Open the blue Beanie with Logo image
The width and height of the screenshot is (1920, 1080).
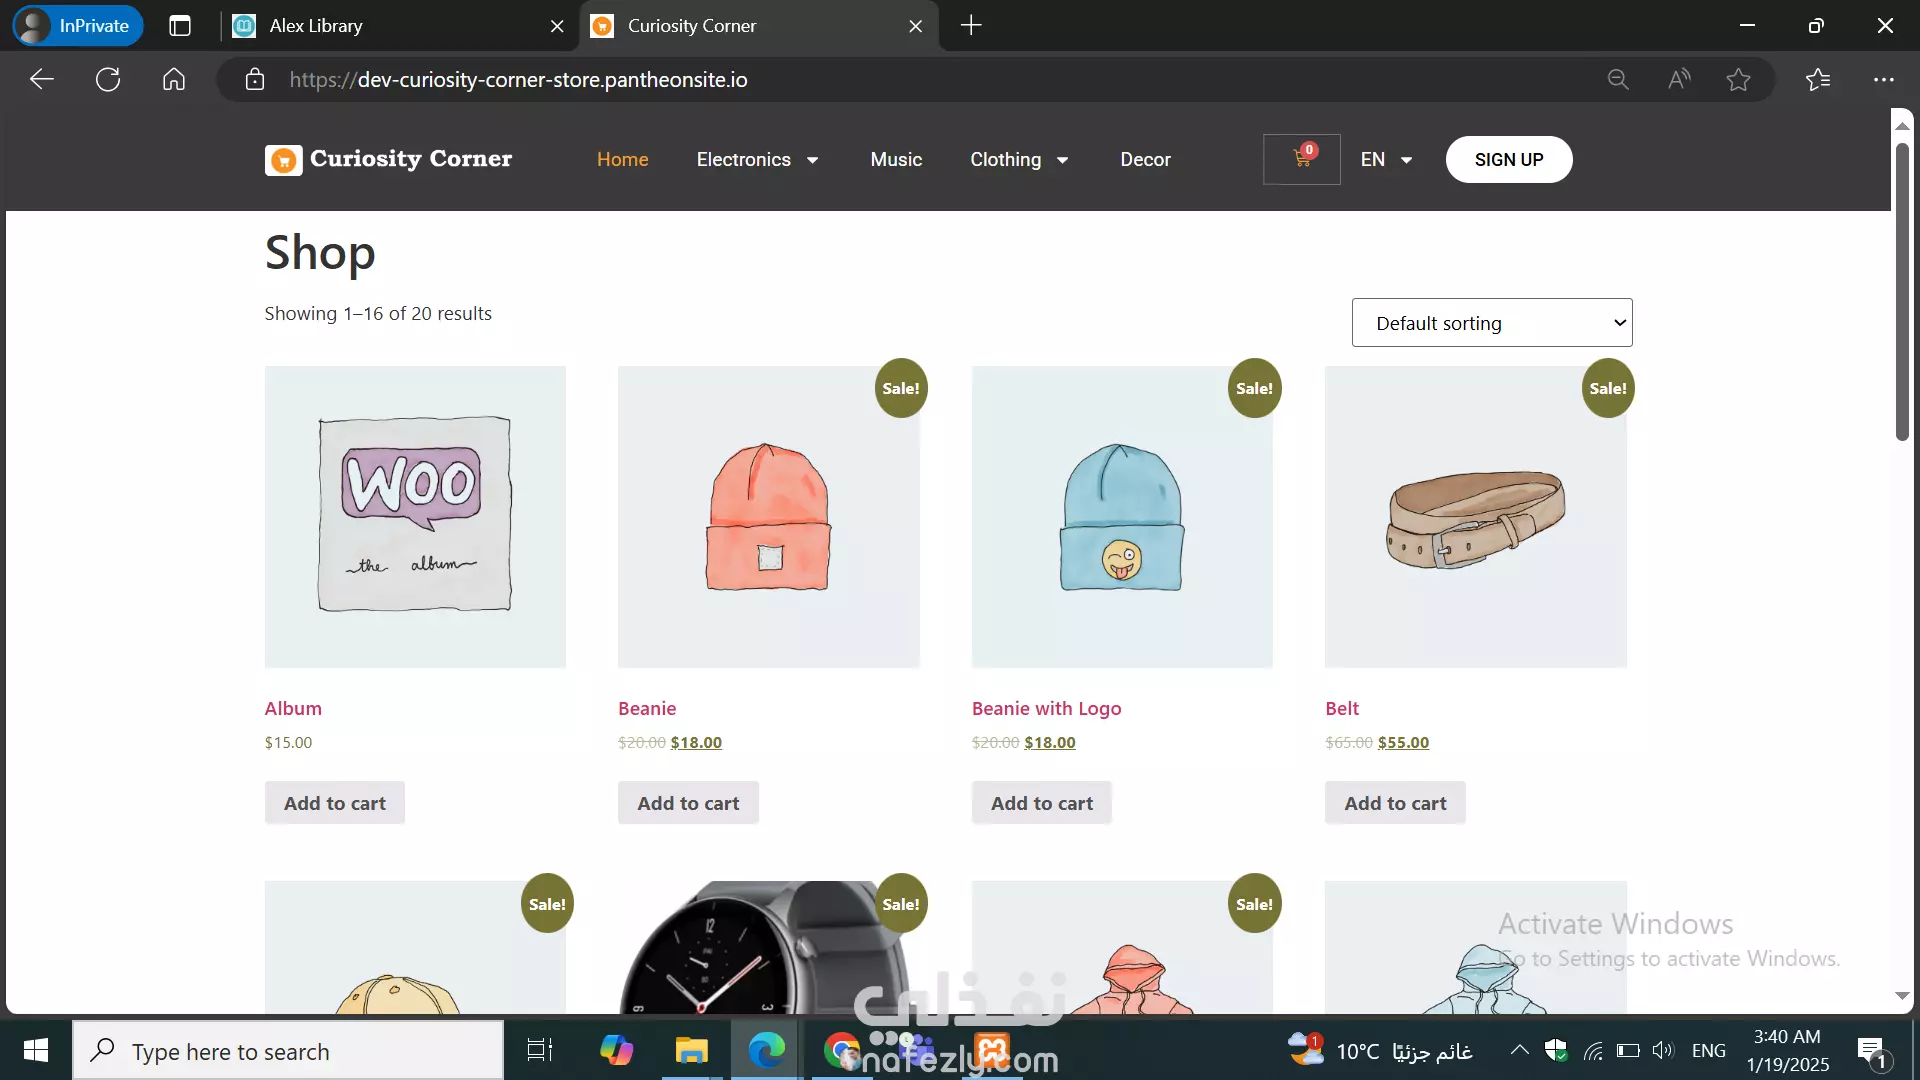pyautogui.click(x=1122, y=516)
